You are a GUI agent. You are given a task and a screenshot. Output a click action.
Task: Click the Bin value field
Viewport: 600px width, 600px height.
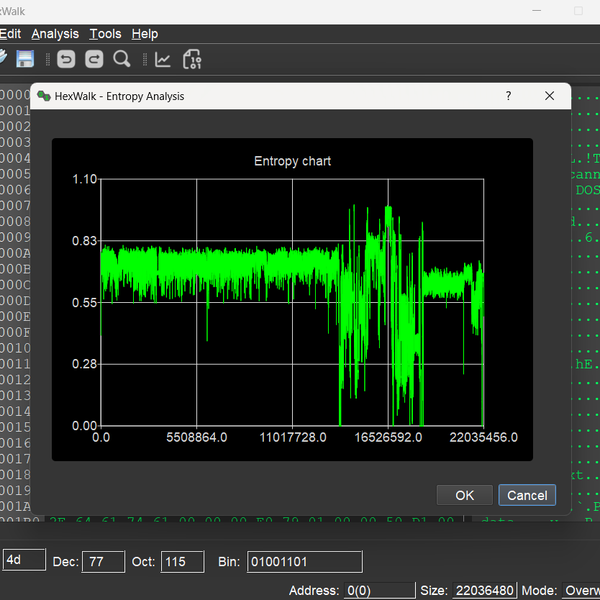[x=304, y=561]
